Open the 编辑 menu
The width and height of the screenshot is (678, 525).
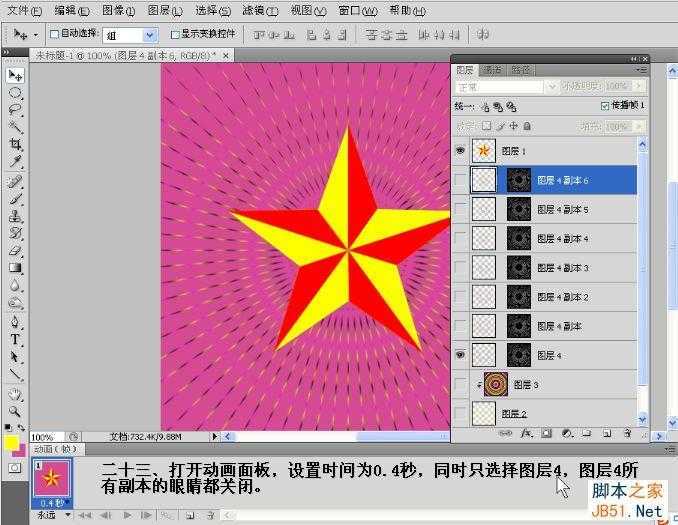click(72, 10)
